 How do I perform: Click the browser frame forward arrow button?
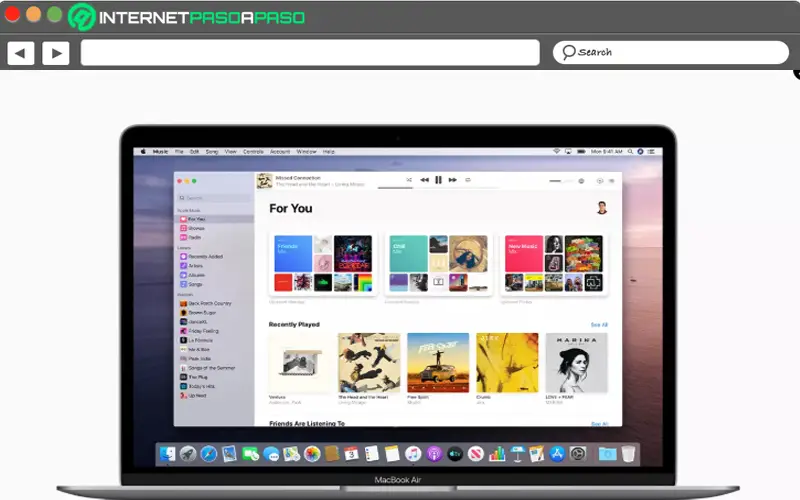[56, 53]
